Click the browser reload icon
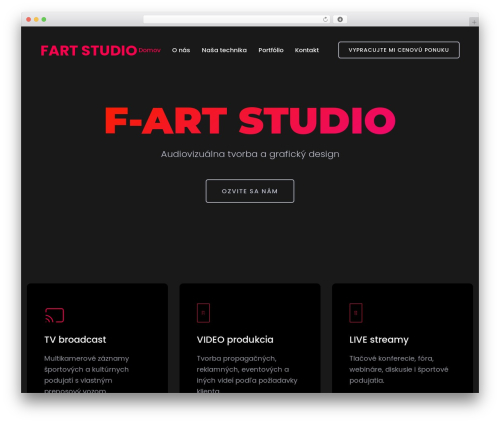 [x=325, y=19]
